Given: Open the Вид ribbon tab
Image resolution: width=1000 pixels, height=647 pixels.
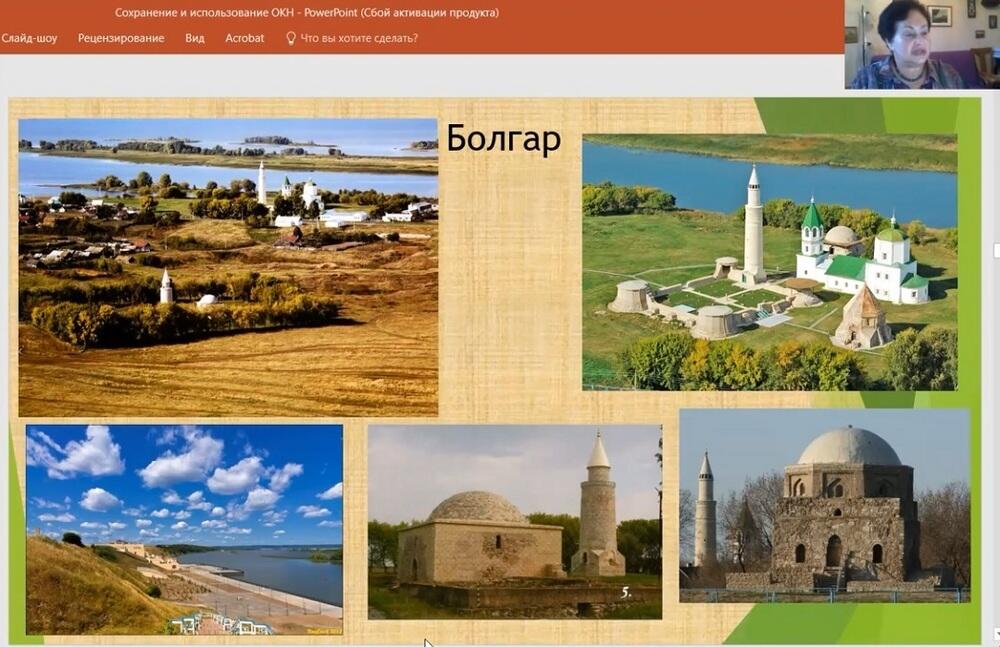Looking at the screenshot, I should point(195,38).
